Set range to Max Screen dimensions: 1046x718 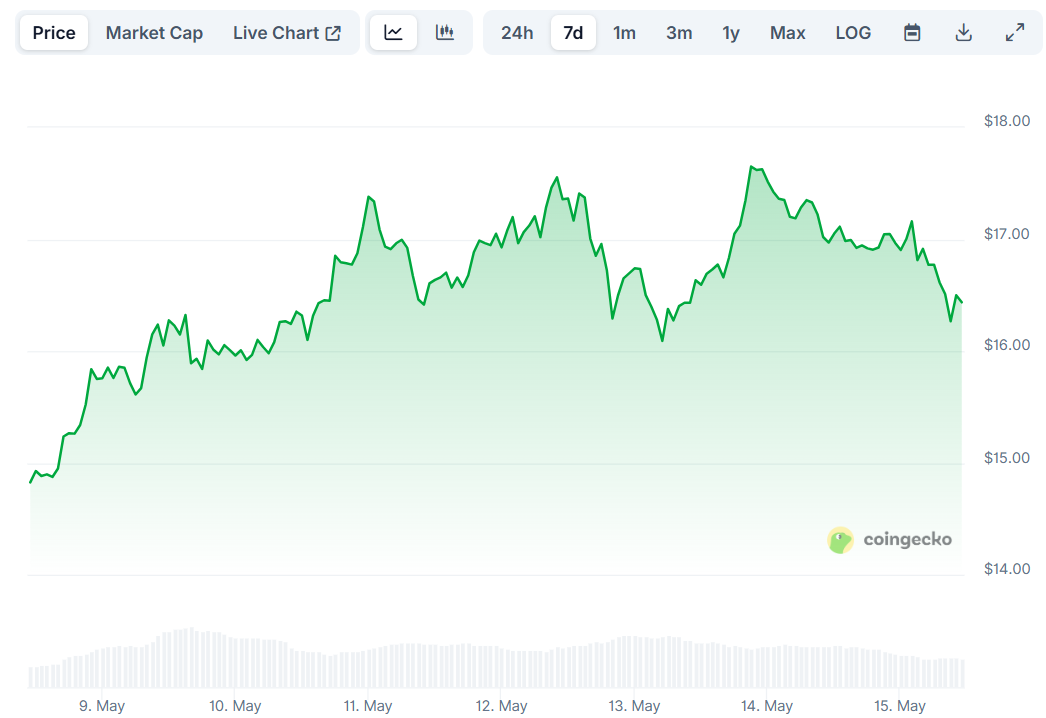[787, 33]
